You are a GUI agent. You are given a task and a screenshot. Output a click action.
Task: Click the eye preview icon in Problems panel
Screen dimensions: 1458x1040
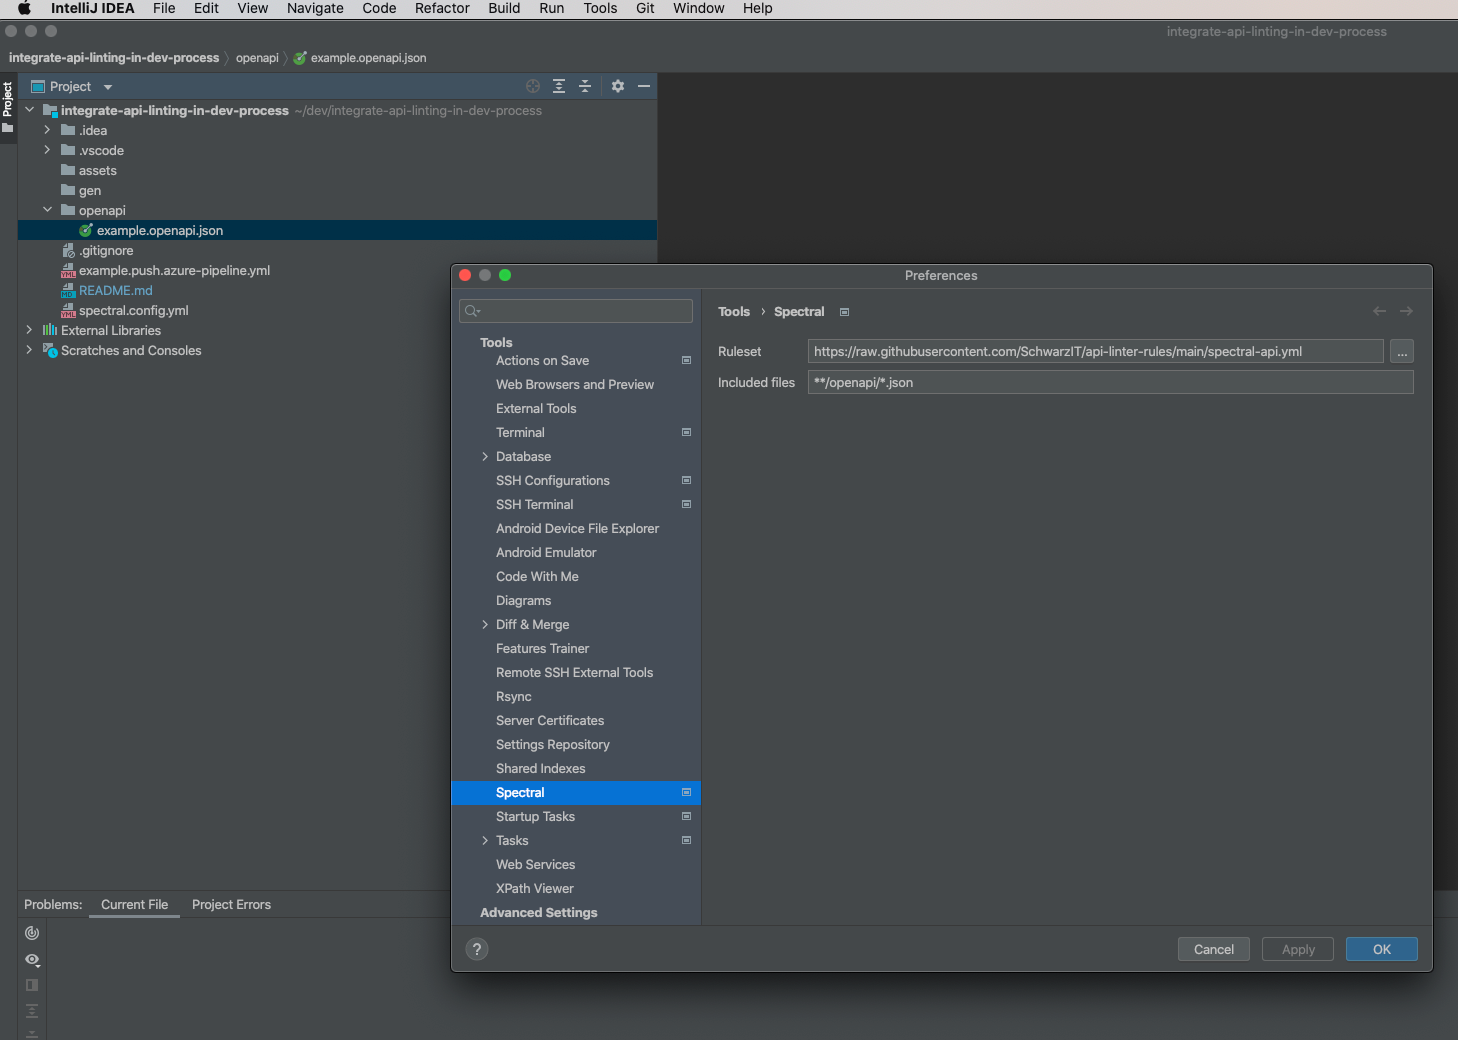[32, 959]
